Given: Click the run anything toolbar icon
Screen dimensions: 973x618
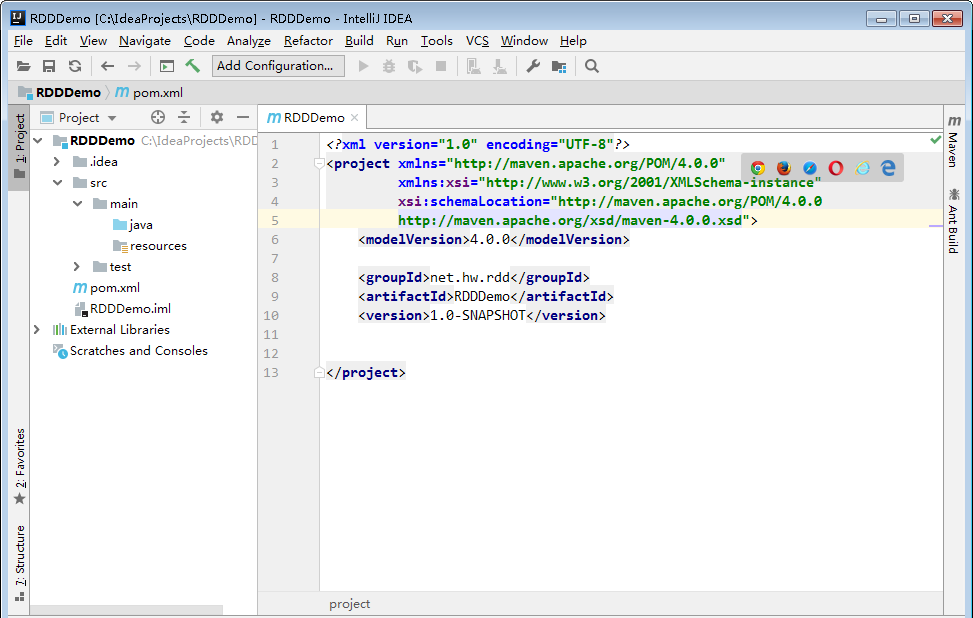Looking at the screenshot, I should tap(166, 66).
